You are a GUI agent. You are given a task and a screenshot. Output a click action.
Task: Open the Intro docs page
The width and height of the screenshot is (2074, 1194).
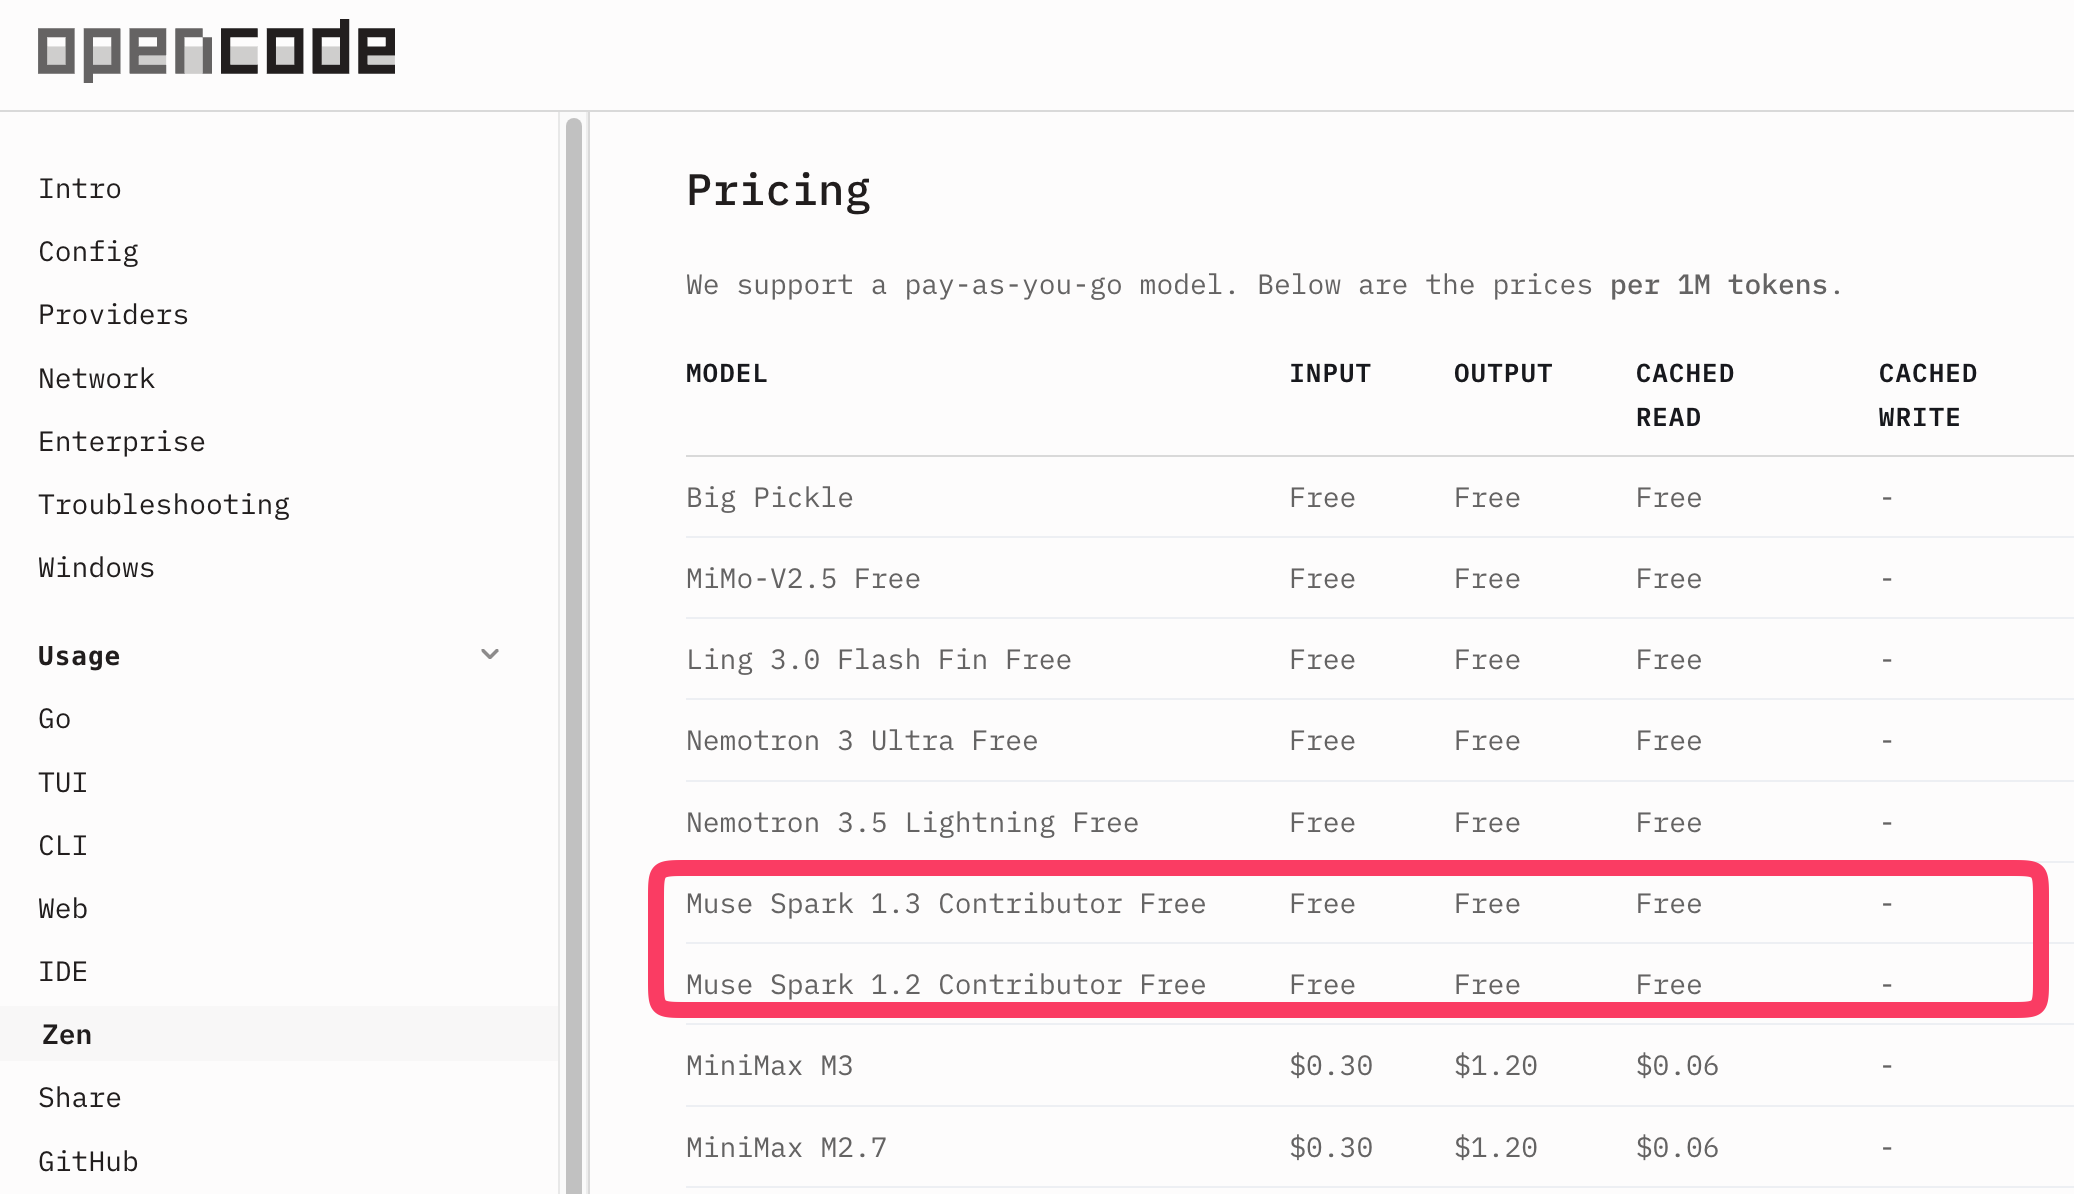80,188
